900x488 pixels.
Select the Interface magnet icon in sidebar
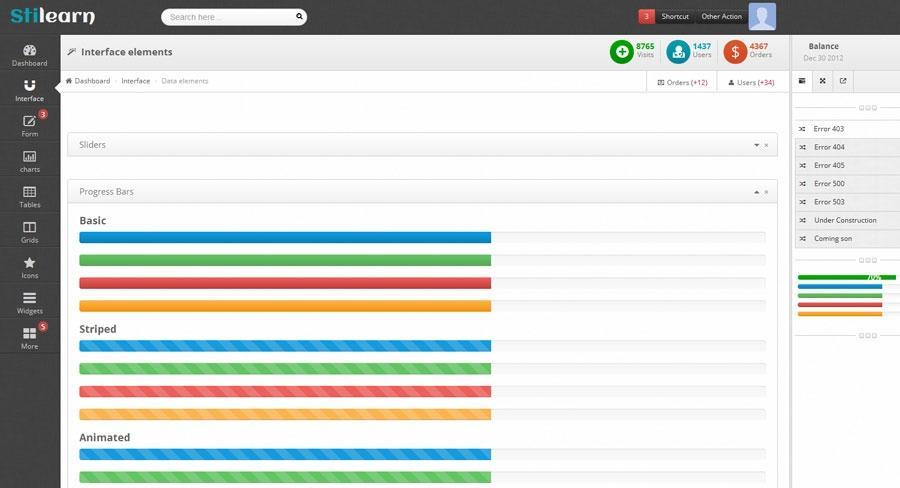click(29, 86)
